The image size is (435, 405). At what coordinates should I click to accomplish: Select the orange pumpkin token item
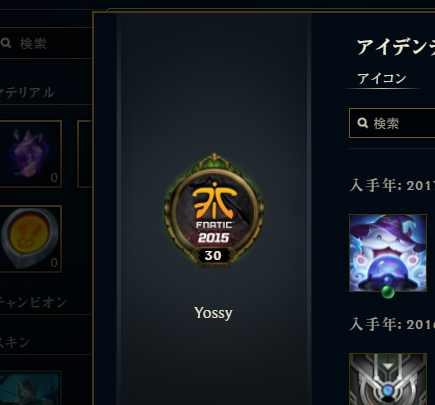tap(29, 239)
